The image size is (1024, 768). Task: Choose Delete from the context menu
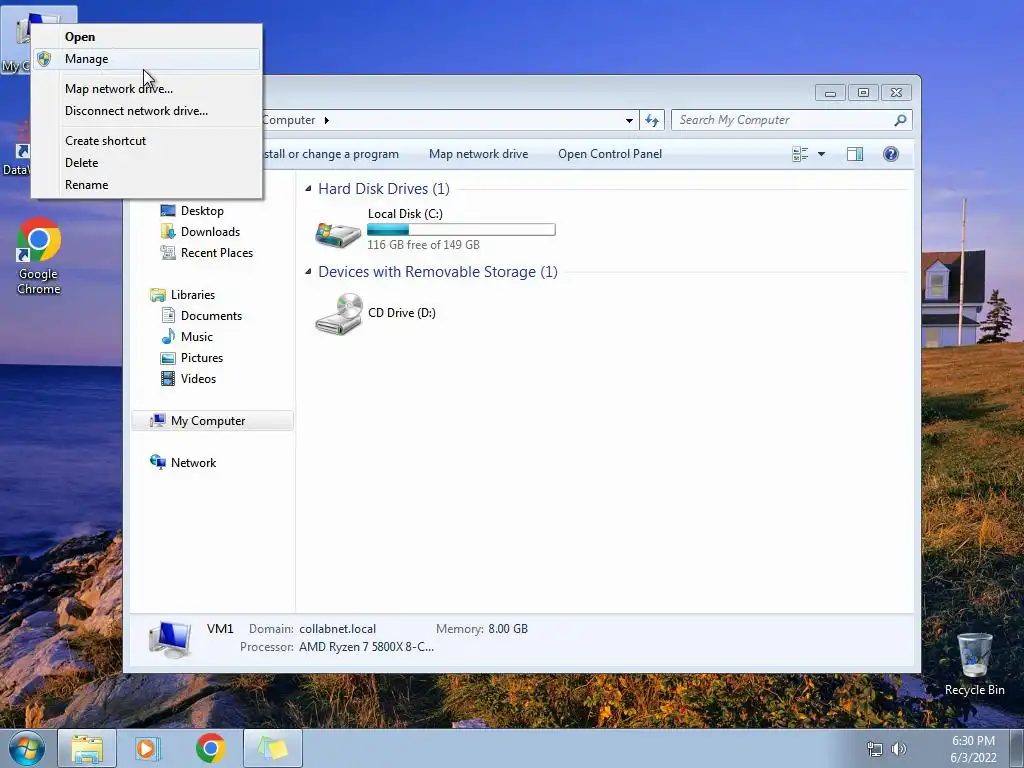tap(146, 163)
